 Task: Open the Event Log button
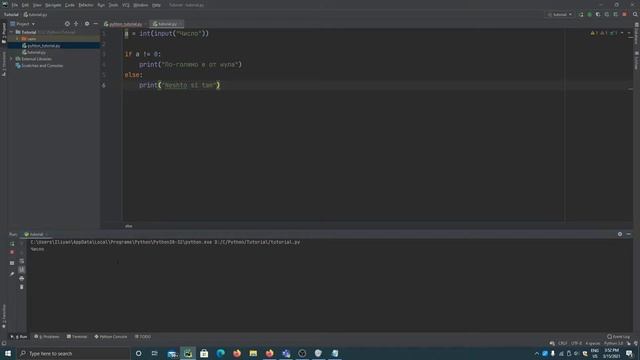click(618, 337)
